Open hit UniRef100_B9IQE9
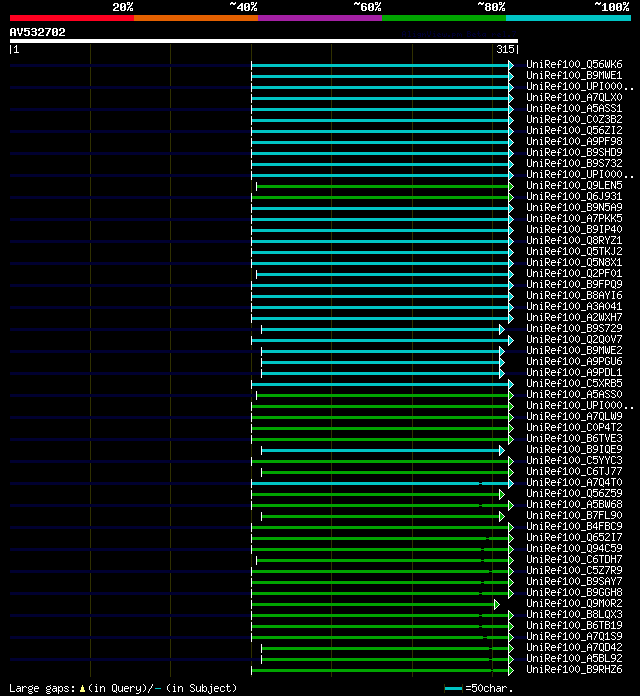The width and height of the screenshot is (640, 696). 574,450
